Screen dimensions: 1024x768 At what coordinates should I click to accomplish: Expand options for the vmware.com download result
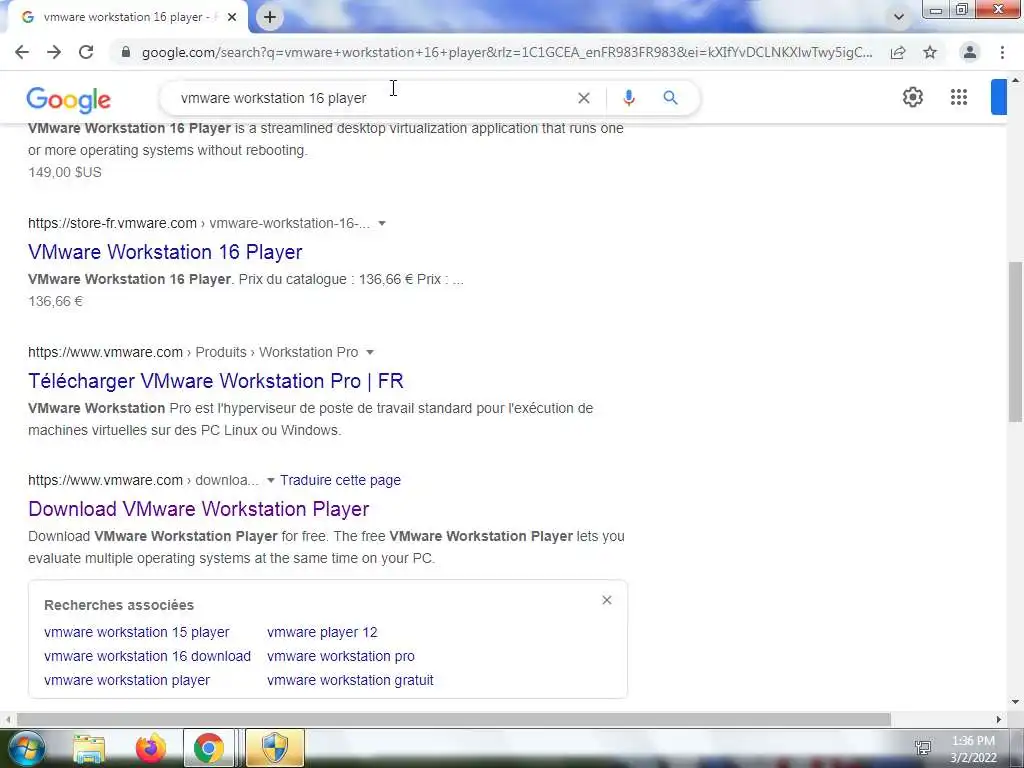tap(270, 481)
